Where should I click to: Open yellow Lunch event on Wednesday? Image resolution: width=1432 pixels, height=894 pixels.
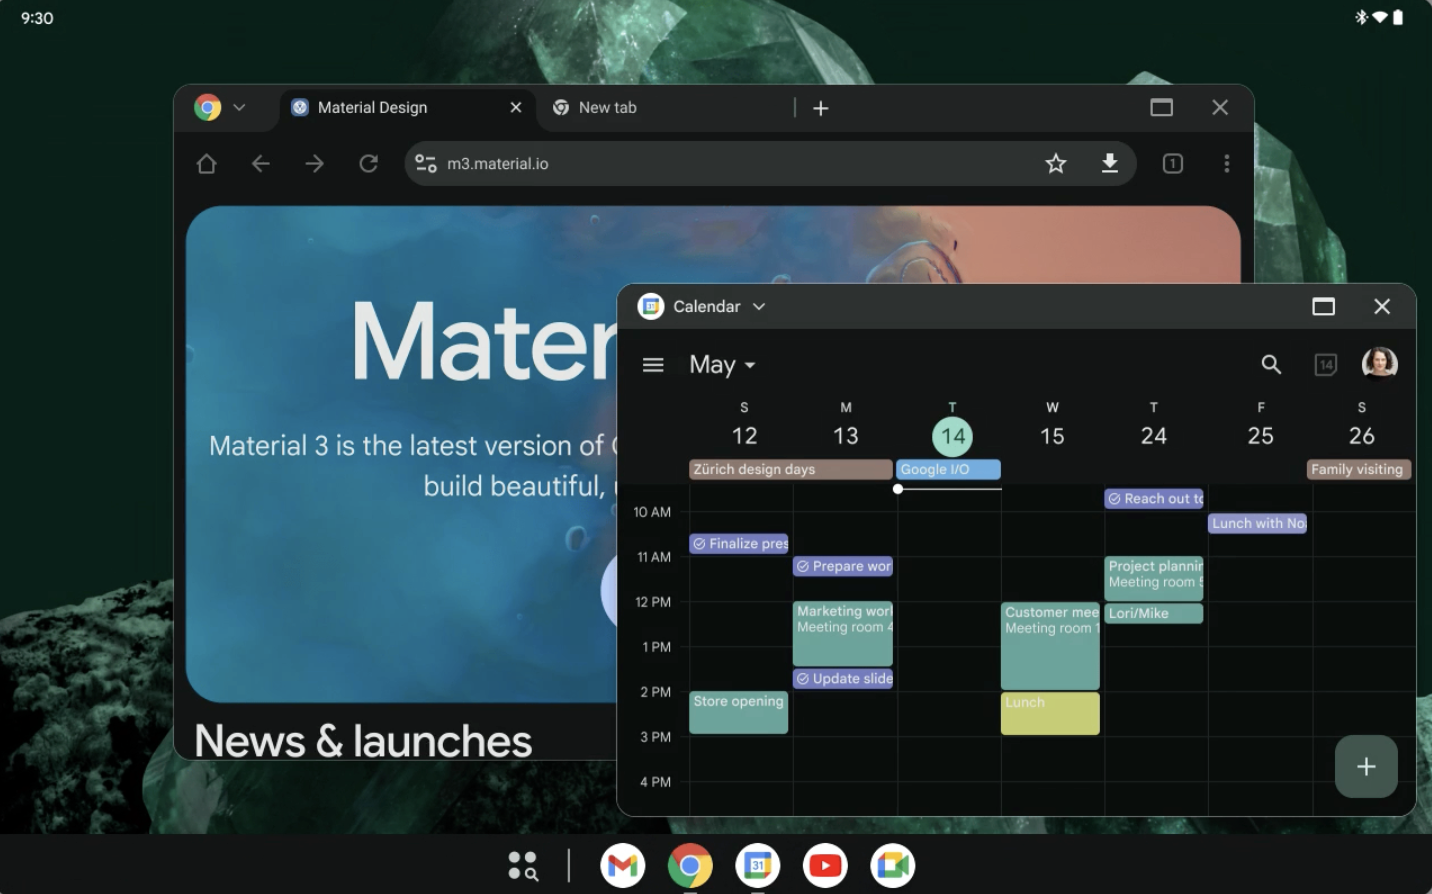click(x=1050, y=713)
